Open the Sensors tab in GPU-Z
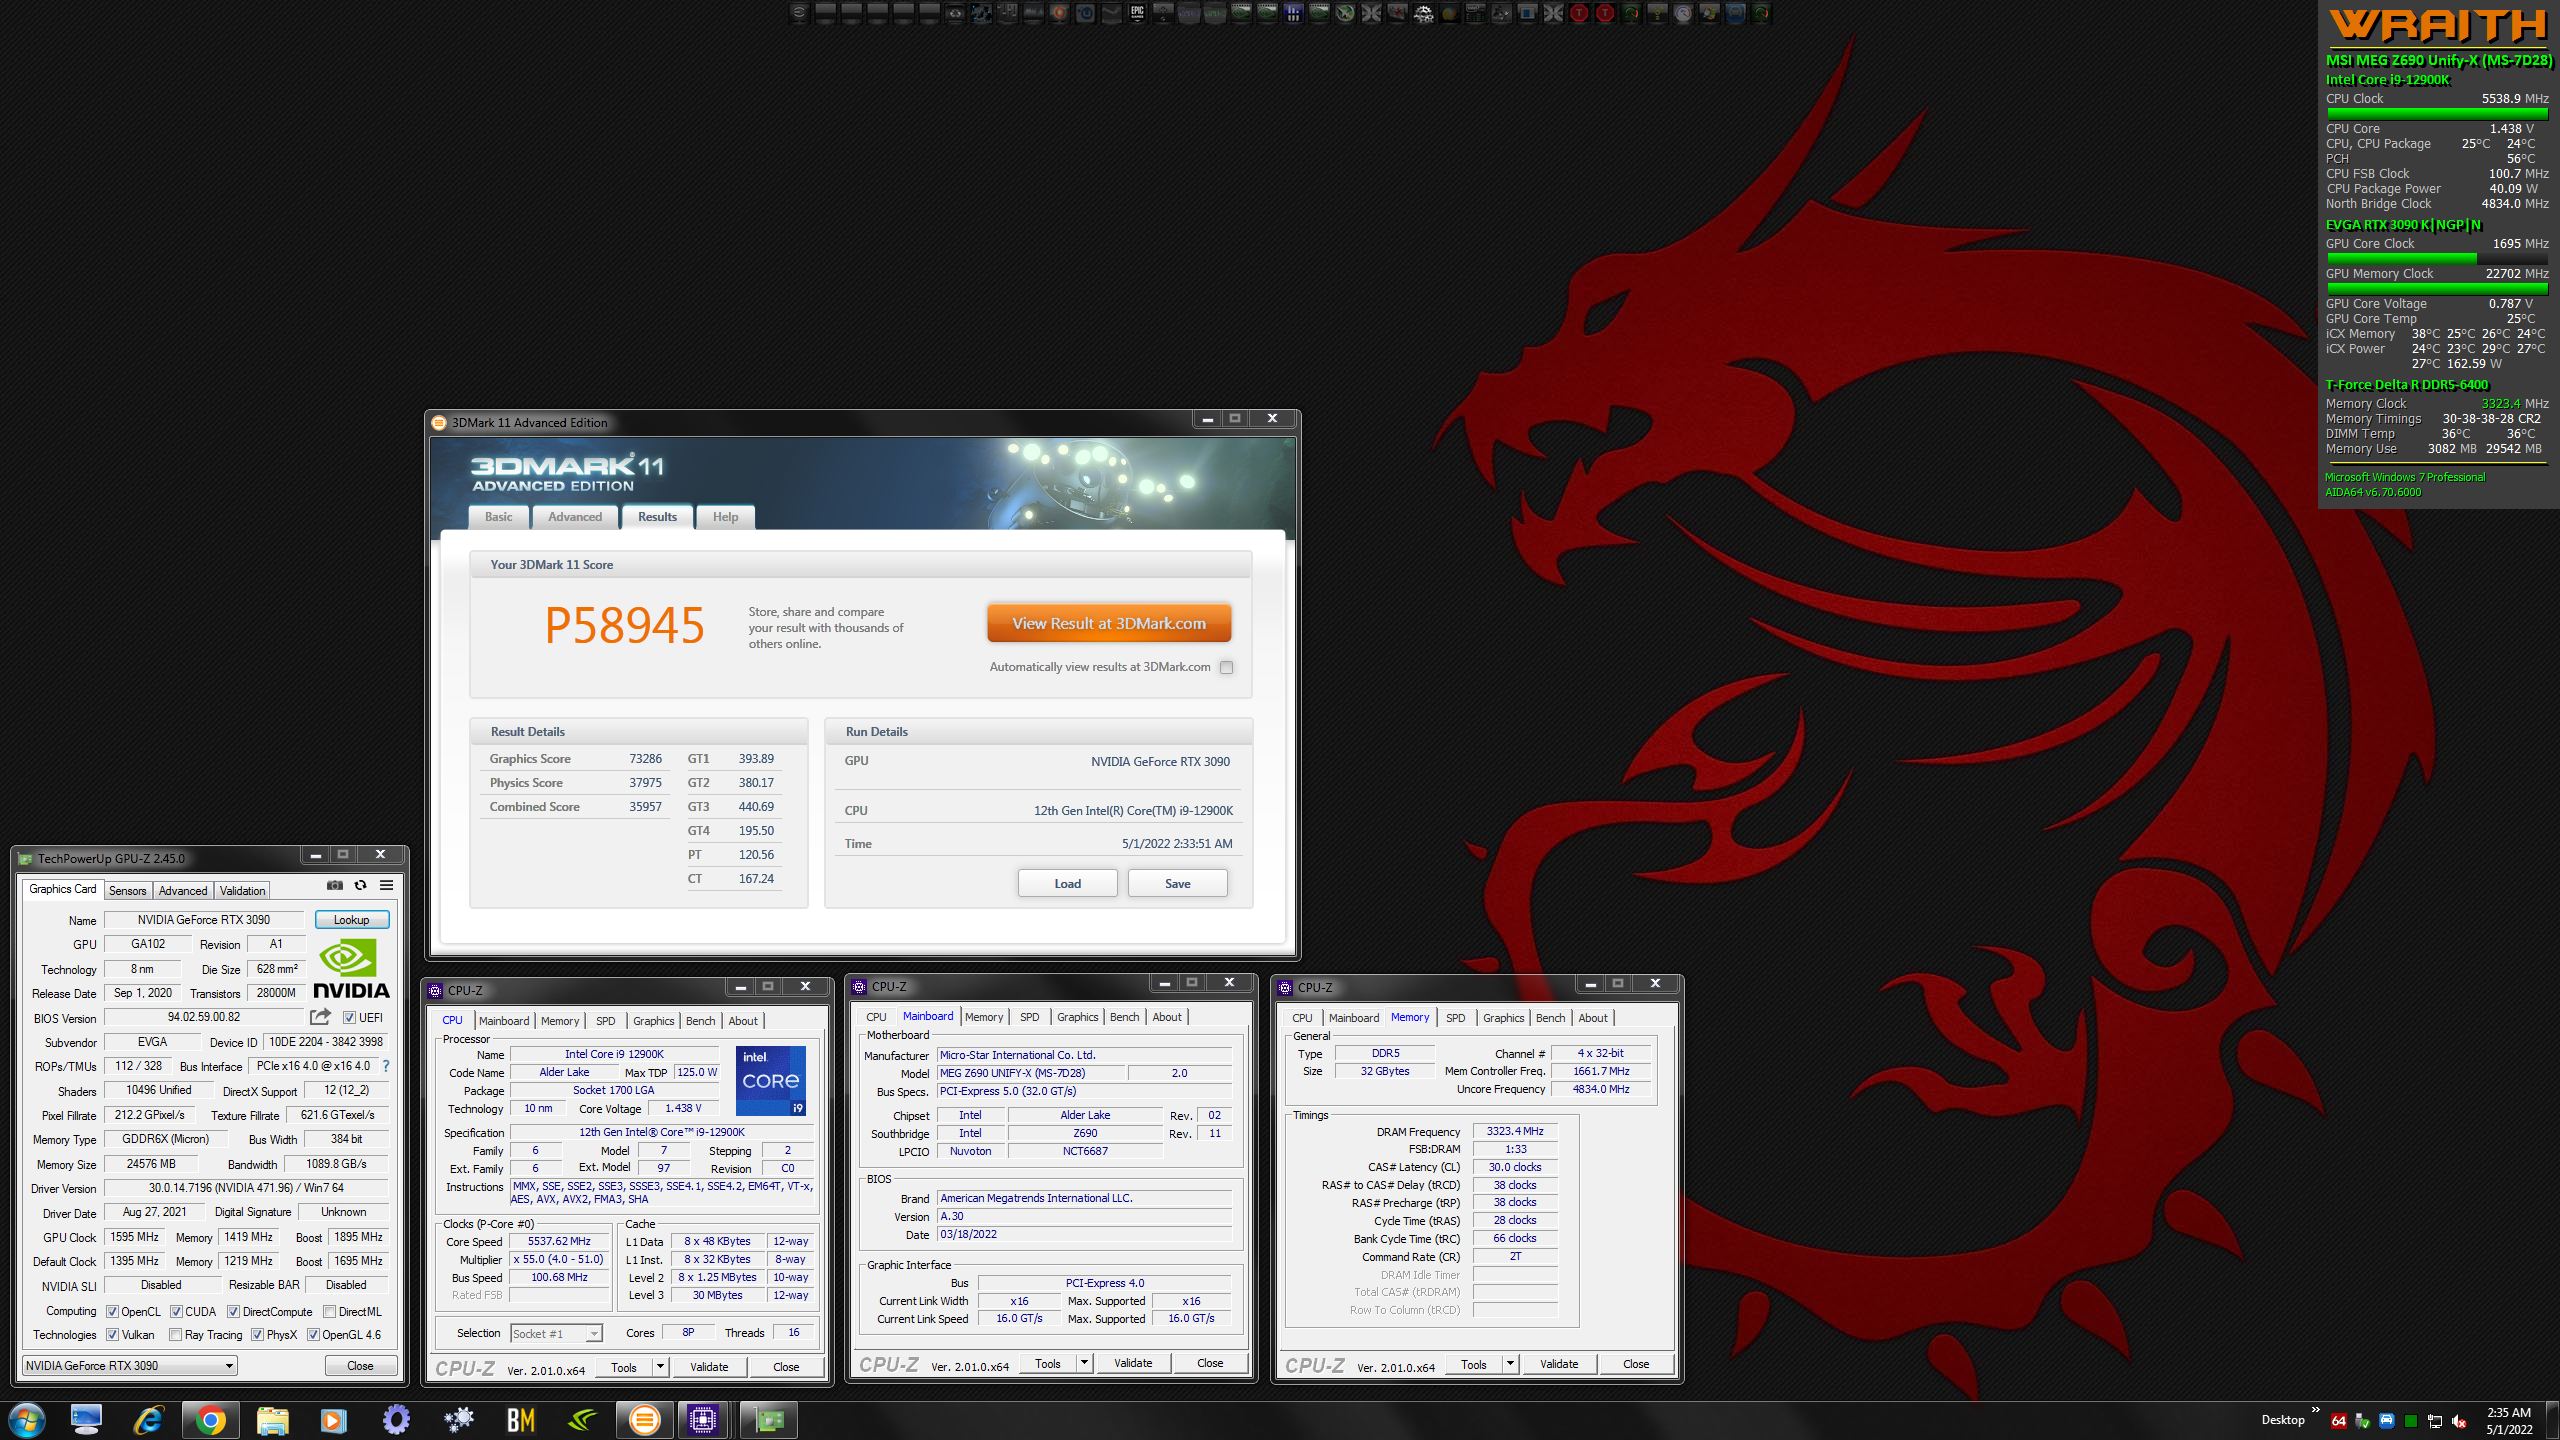The width and height of the screenshot is (2560, 1440). point(127,890)
